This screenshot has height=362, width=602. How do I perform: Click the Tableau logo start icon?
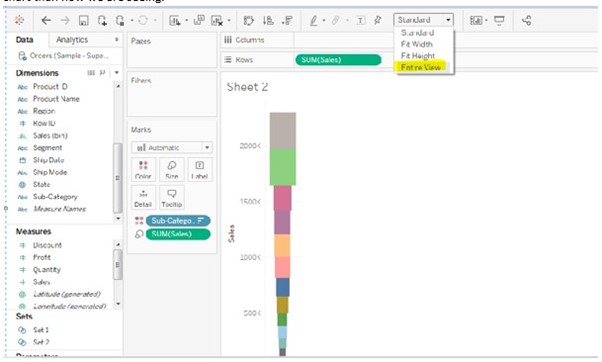[x=19, y=20]
